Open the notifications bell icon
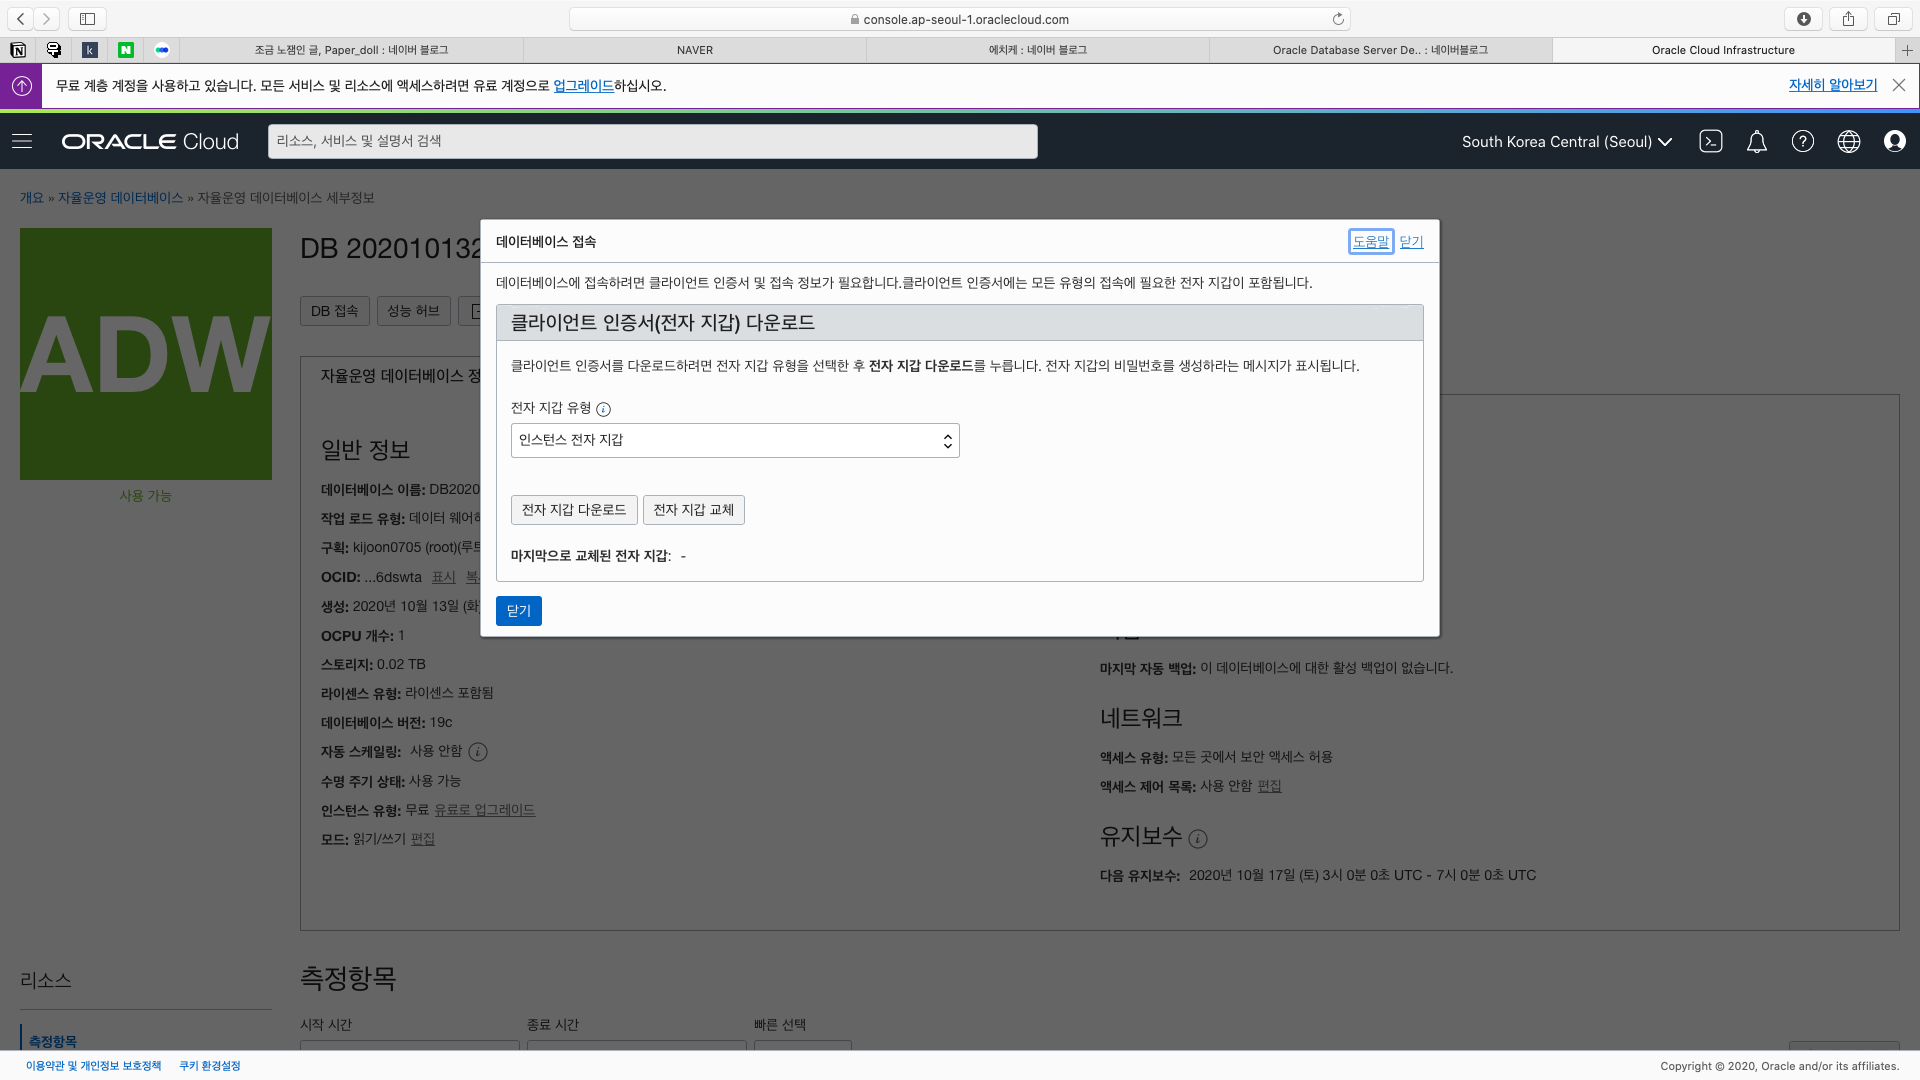This screenshot has width=1920, height=1080. 1756,141
